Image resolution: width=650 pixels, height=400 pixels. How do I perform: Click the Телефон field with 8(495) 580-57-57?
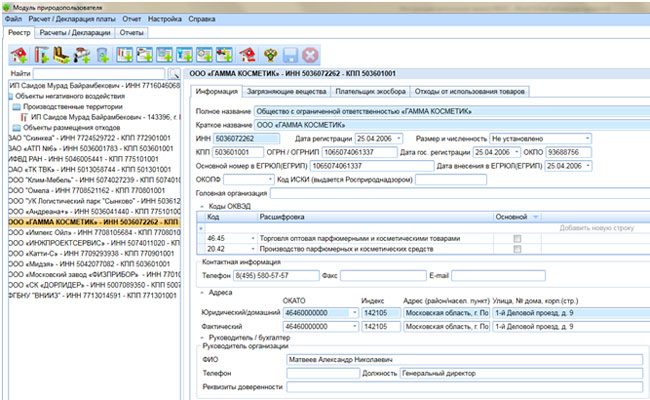pos(276,275)
